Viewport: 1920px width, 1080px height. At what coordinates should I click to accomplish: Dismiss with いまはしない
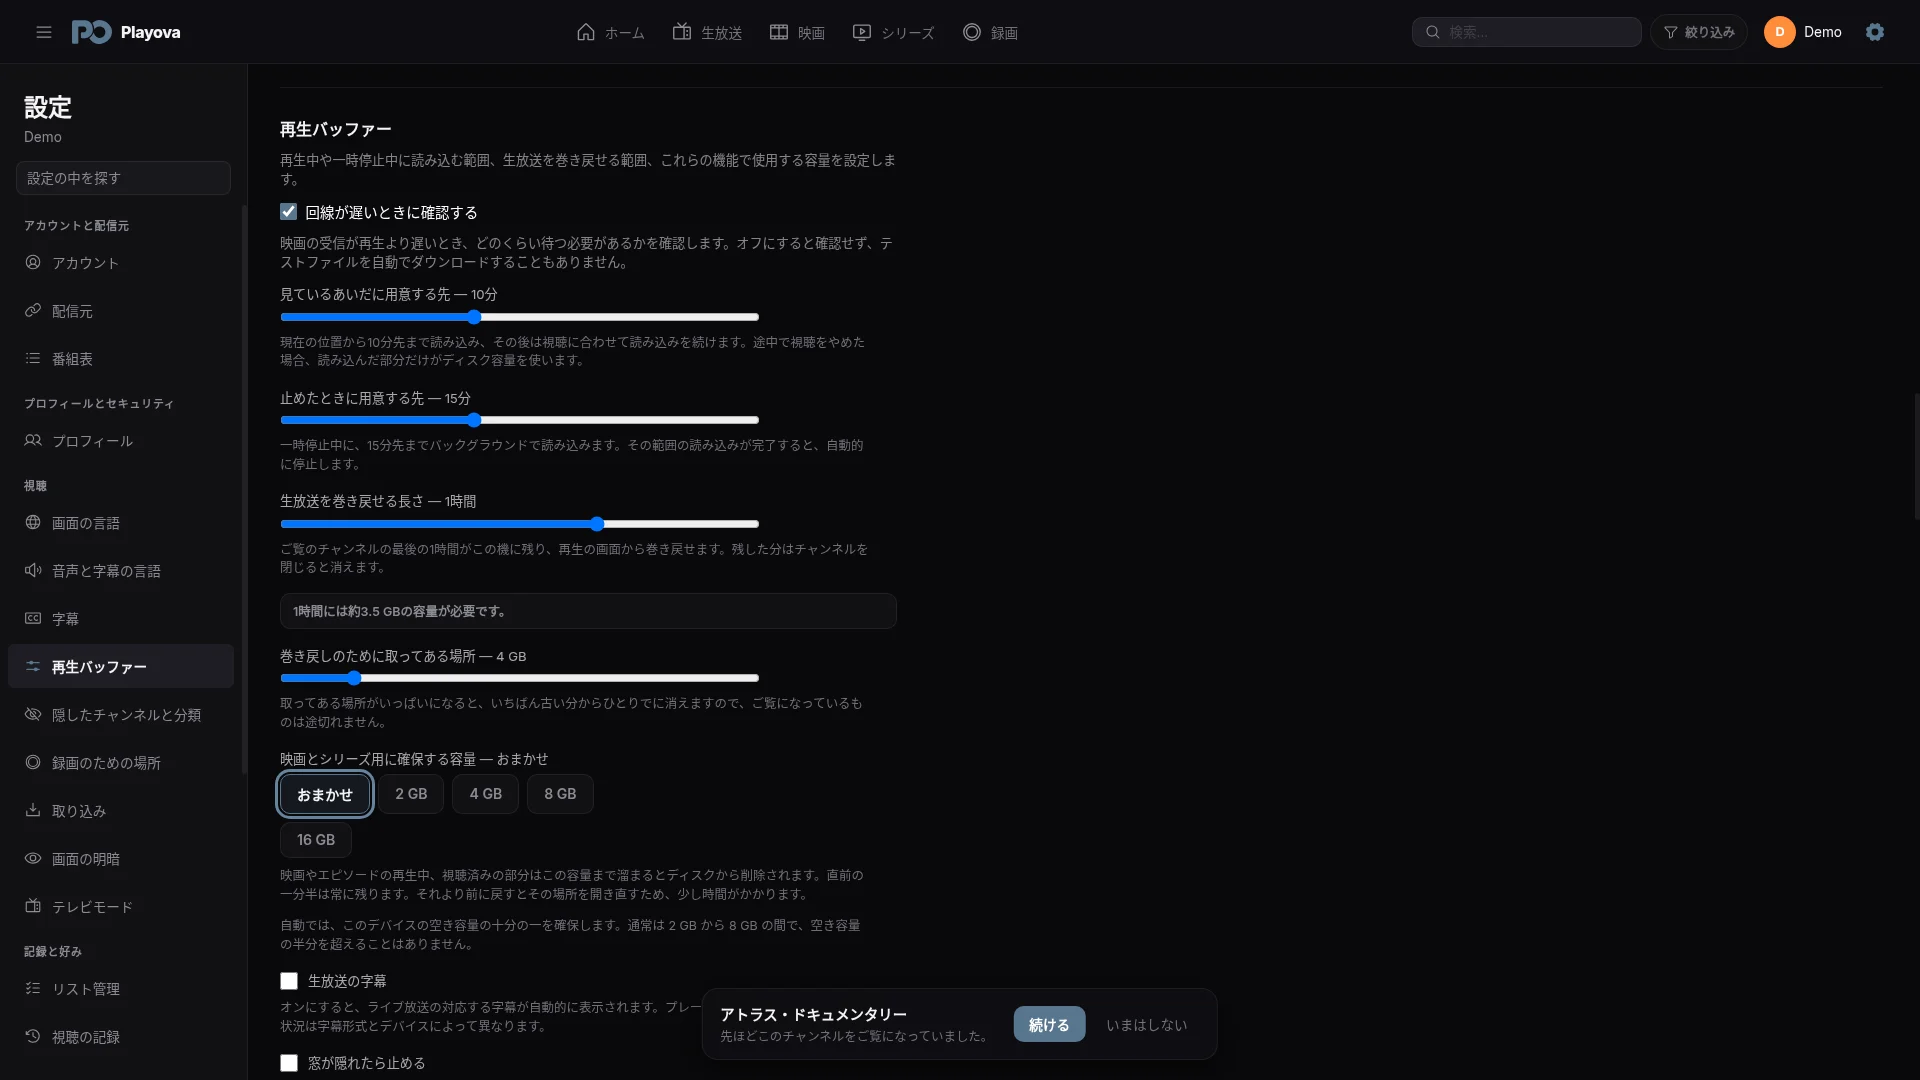1146,1025
